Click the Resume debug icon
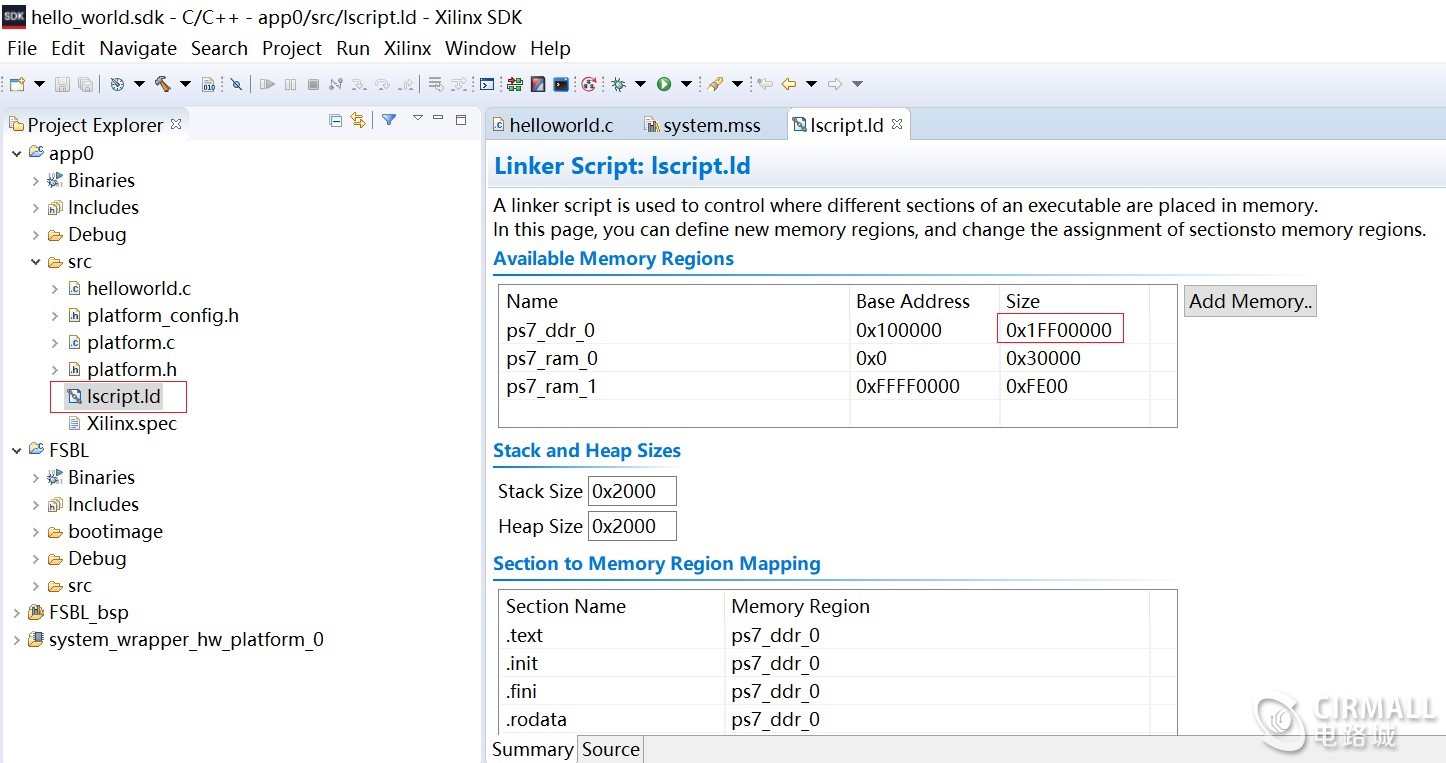 coord(268,84)
